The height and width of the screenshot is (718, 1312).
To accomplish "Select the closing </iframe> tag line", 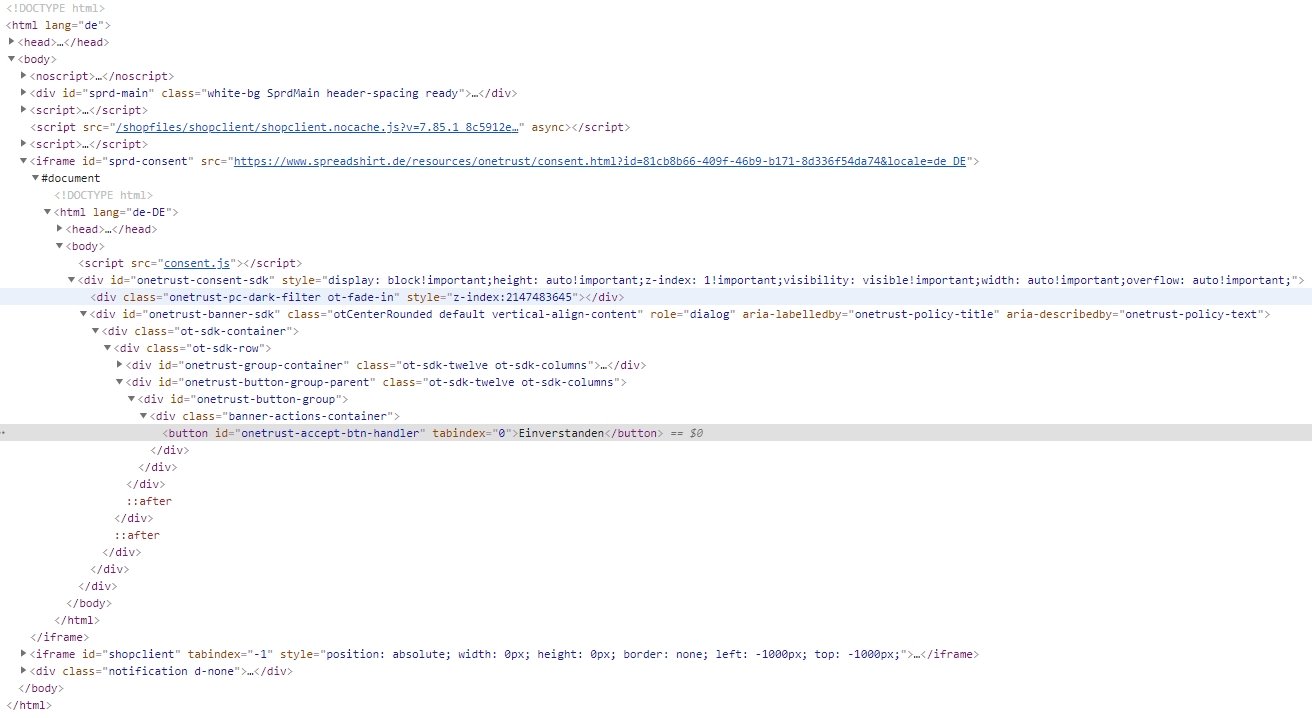I will 59,637.
